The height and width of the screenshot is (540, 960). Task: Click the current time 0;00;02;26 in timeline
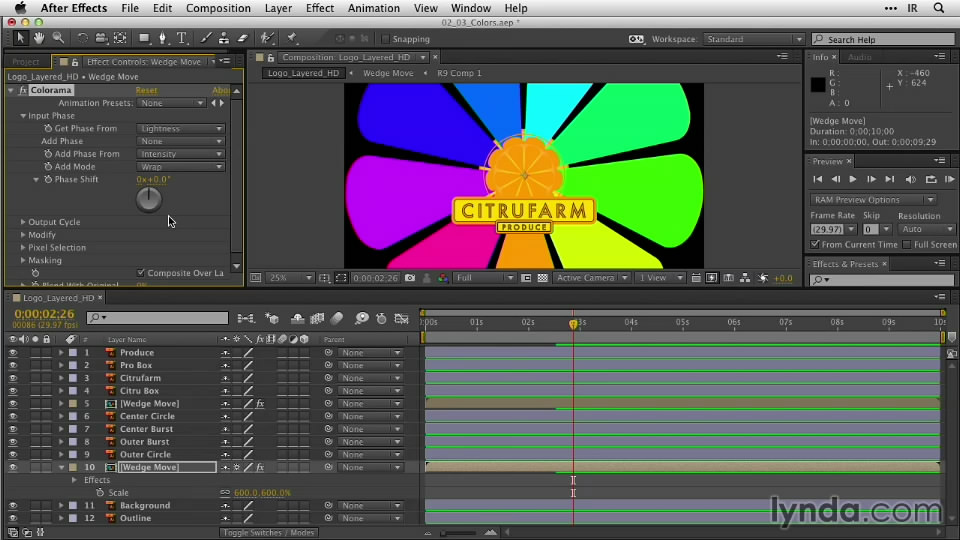point(44,313)
